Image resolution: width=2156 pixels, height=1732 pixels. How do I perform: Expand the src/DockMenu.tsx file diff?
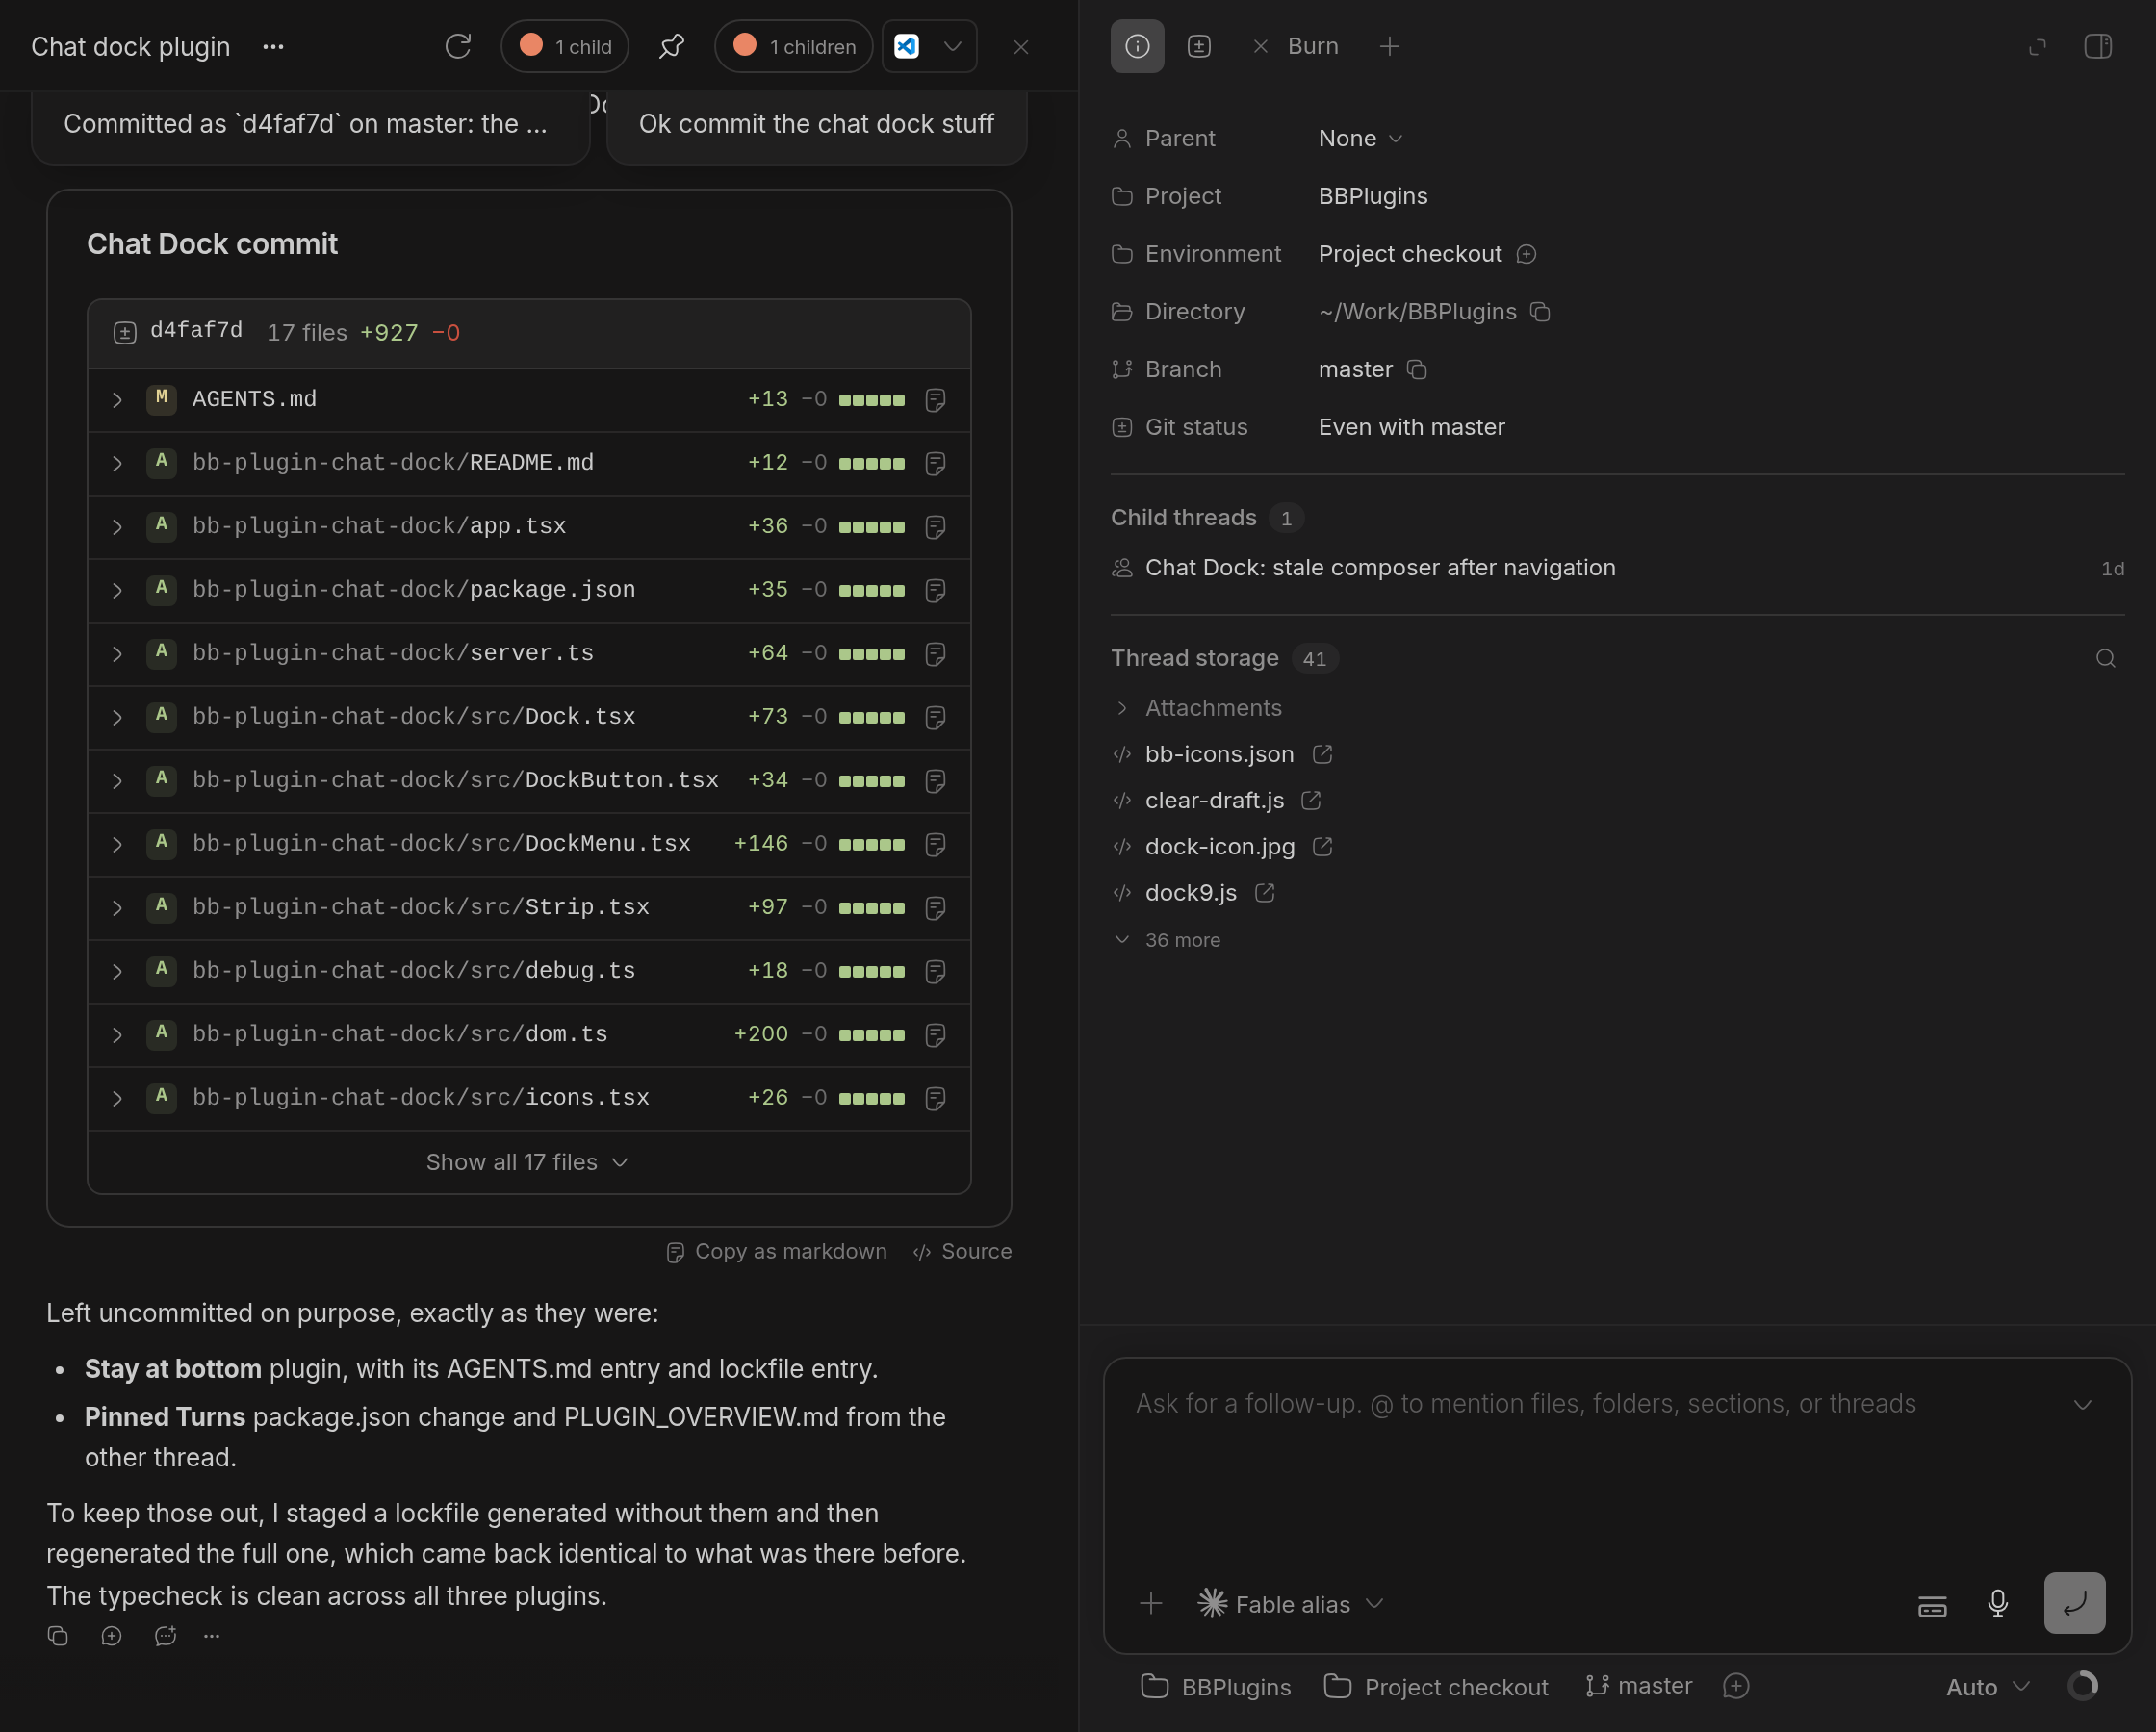tap(117, 844)
